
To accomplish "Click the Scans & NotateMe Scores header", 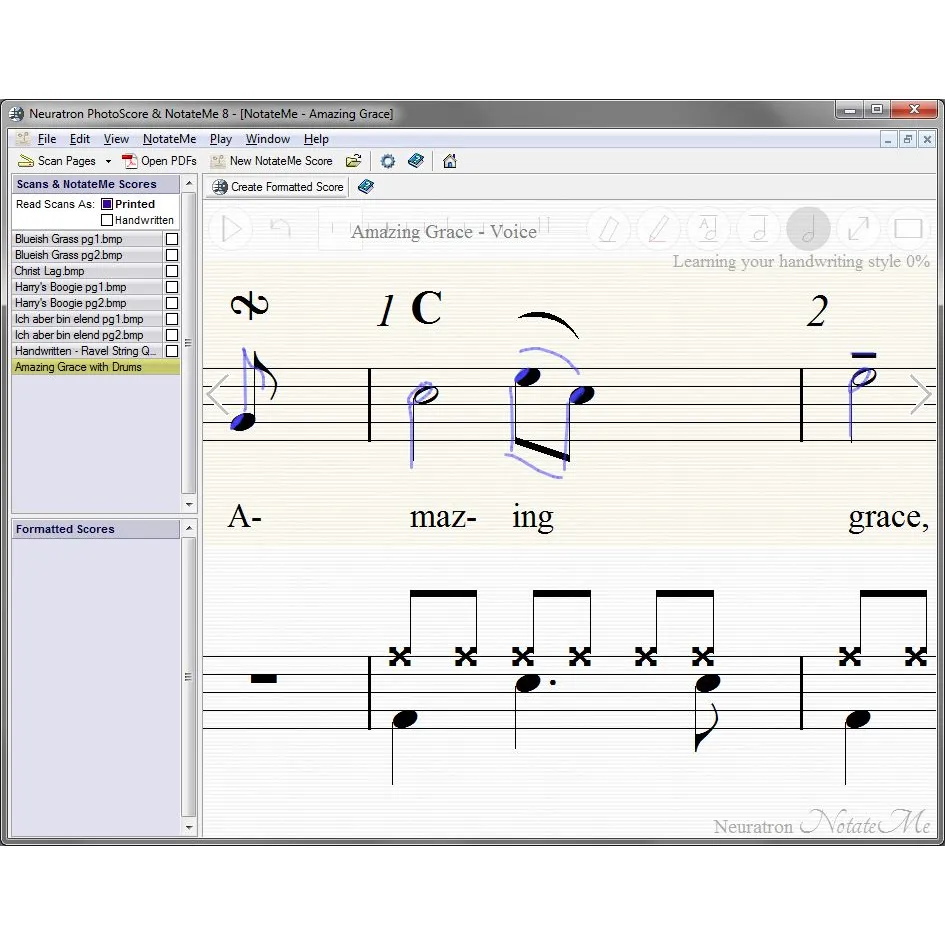I will [96, 184].
